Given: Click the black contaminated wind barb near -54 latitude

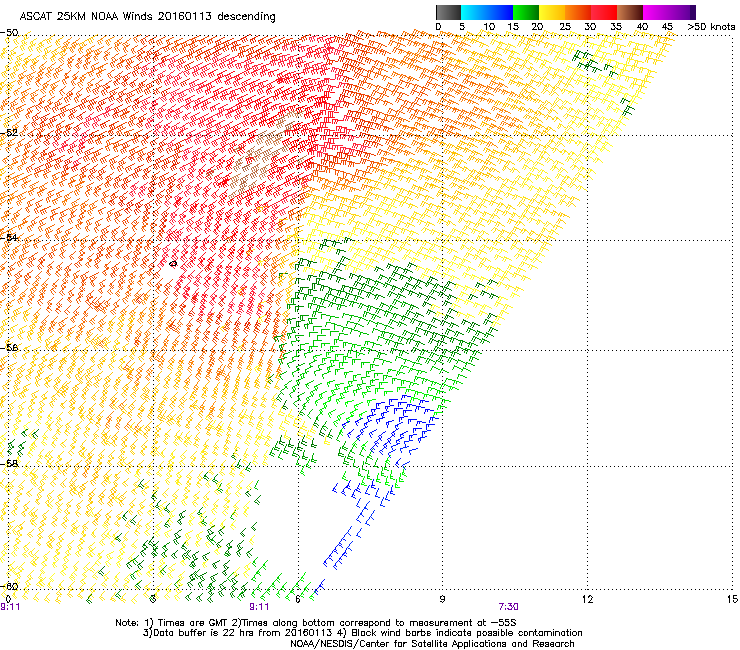Looking at the screenshot, I should (x=173, y=263).
